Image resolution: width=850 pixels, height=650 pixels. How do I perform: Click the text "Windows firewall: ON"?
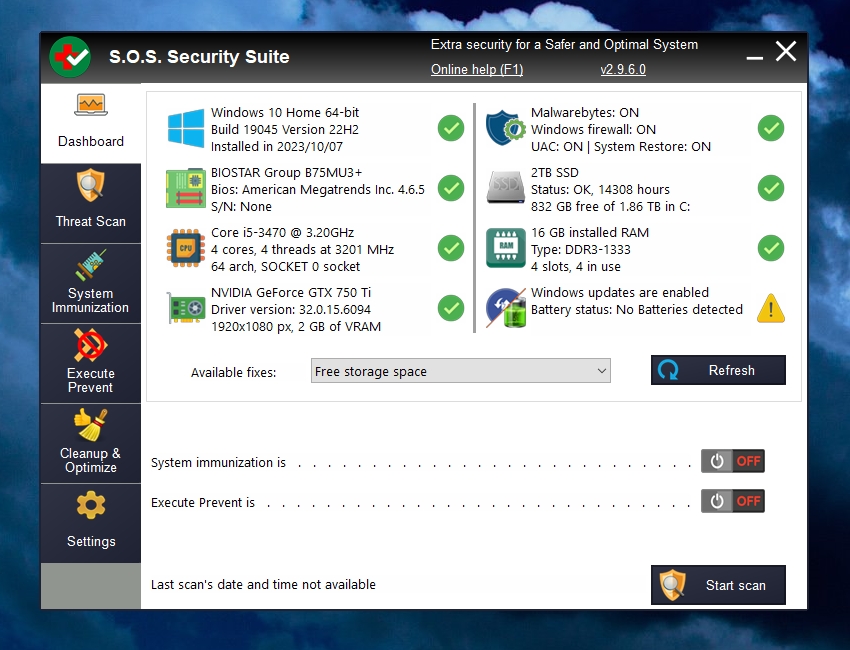593,130
